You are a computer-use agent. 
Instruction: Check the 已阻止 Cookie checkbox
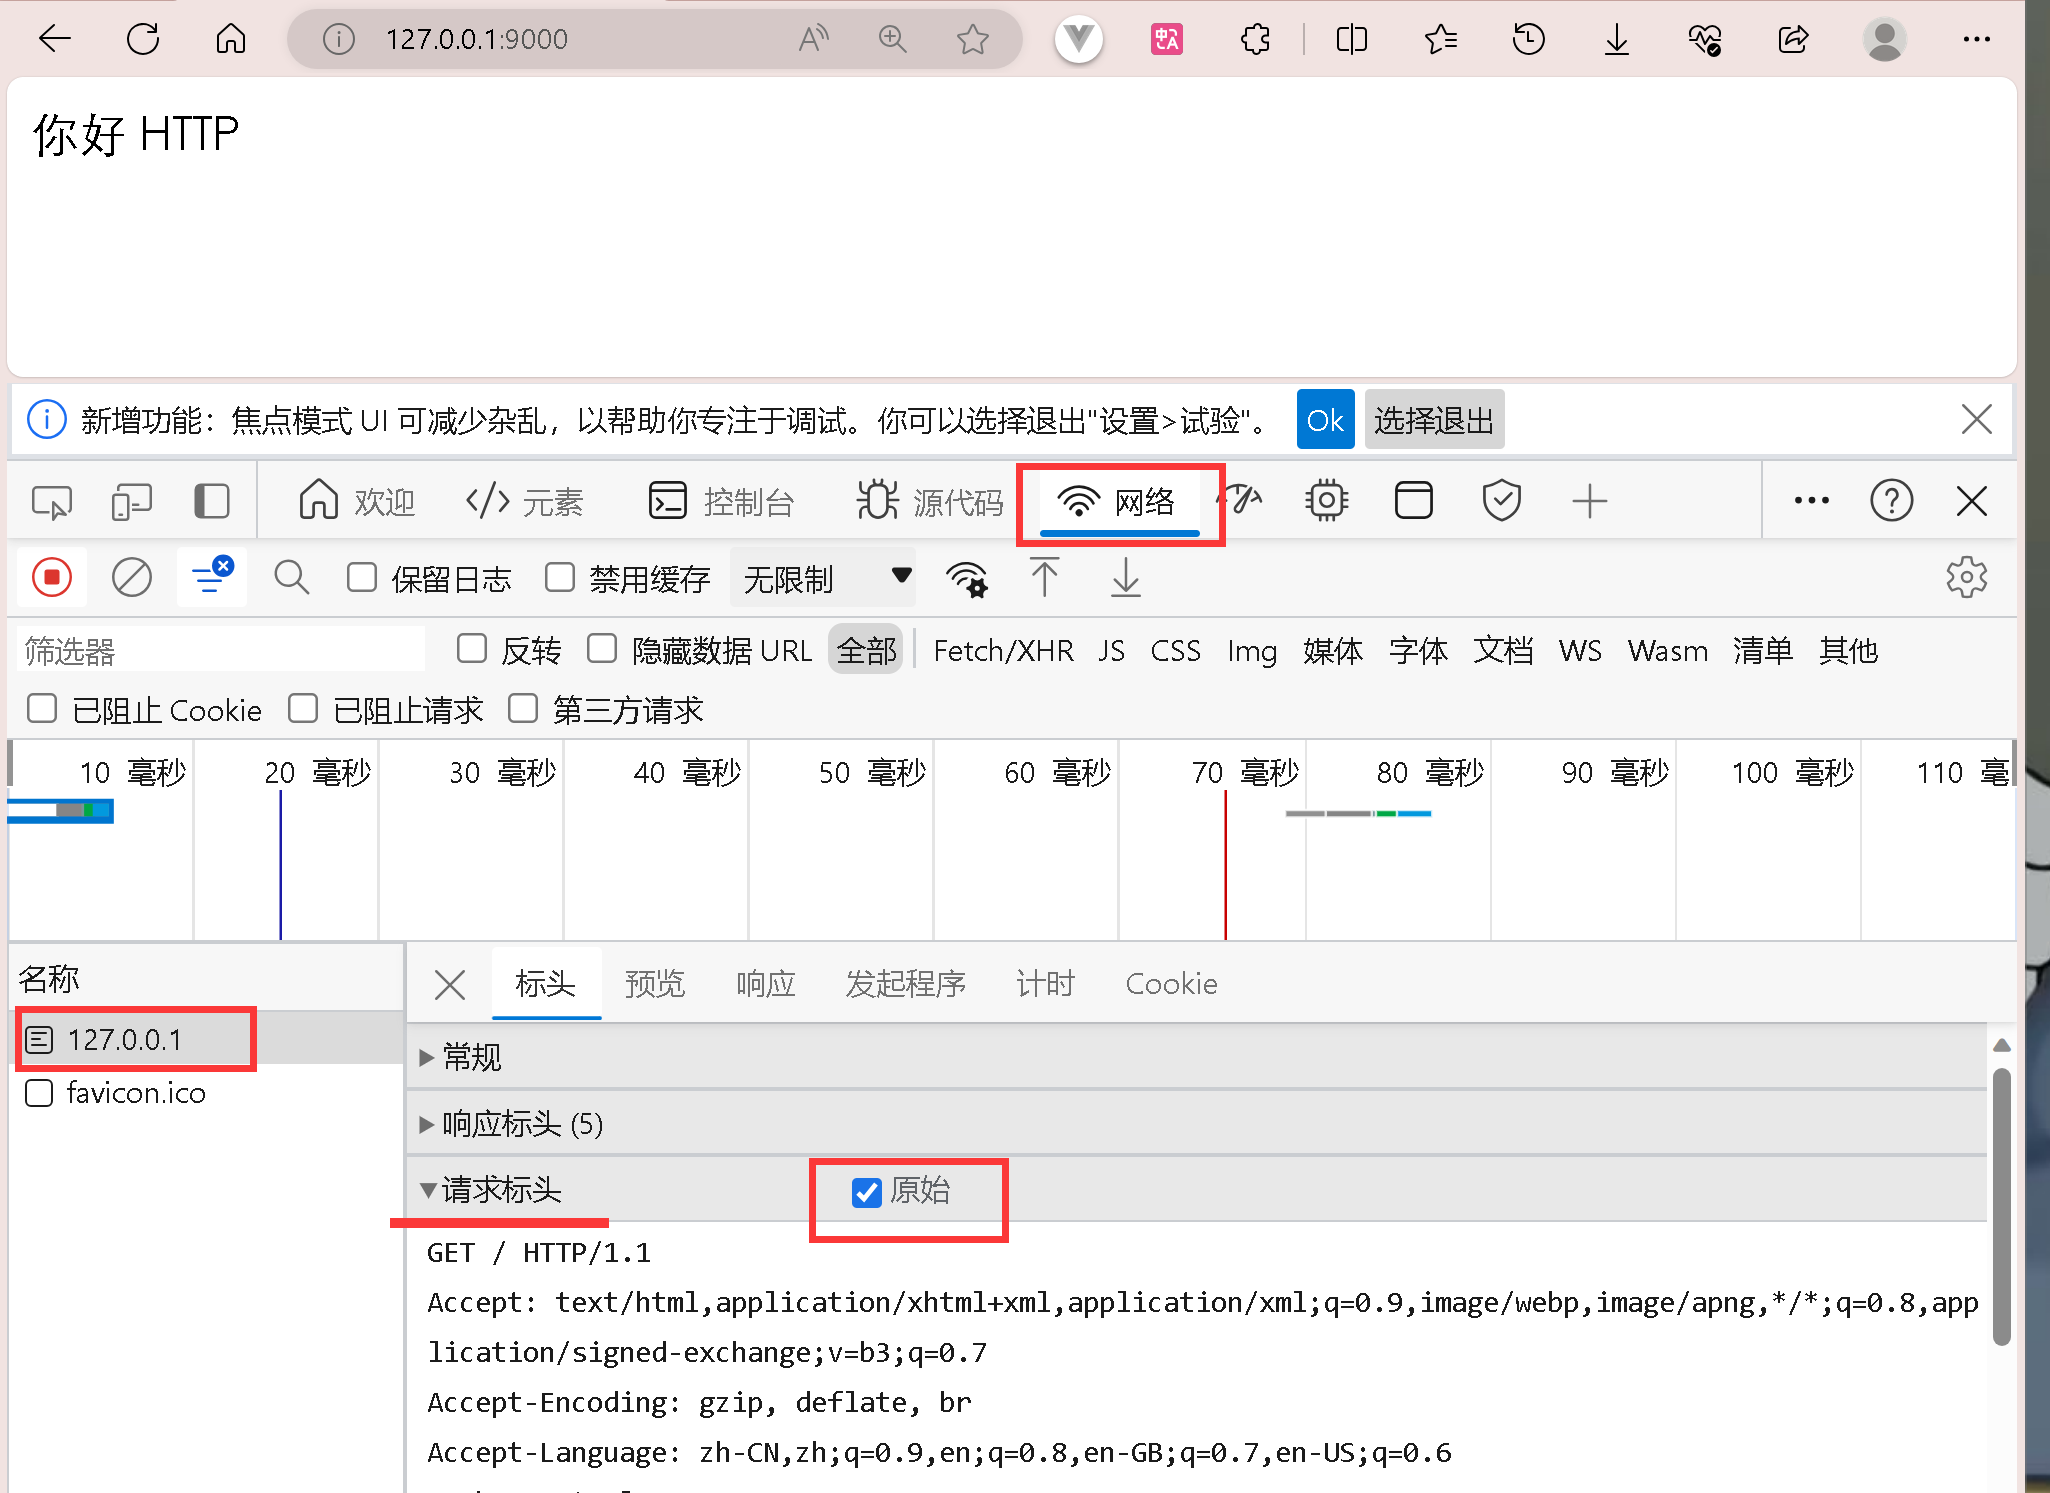click(42, 708)
